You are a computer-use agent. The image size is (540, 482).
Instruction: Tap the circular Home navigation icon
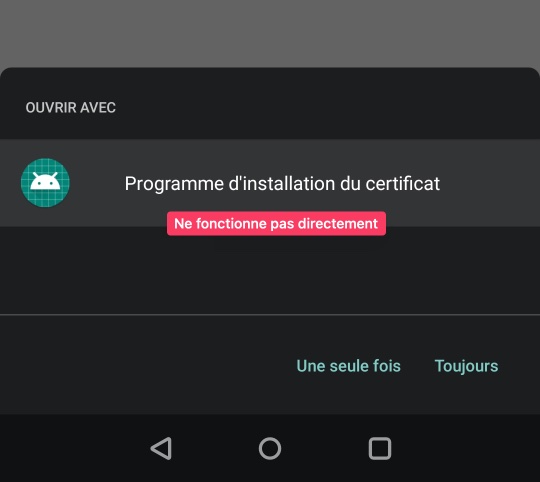270,448
